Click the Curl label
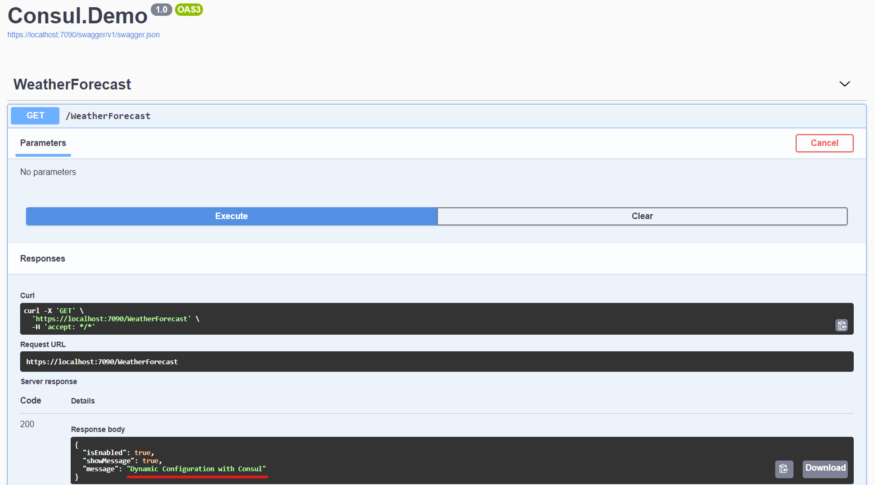875x485 pixels. [27, 295]
